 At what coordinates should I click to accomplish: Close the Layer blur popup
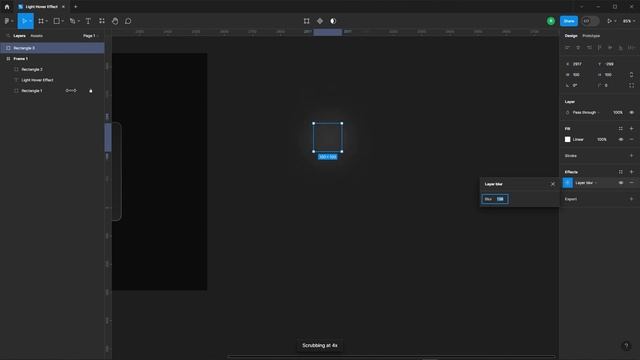pyautogui.click(x=553, y=184)
